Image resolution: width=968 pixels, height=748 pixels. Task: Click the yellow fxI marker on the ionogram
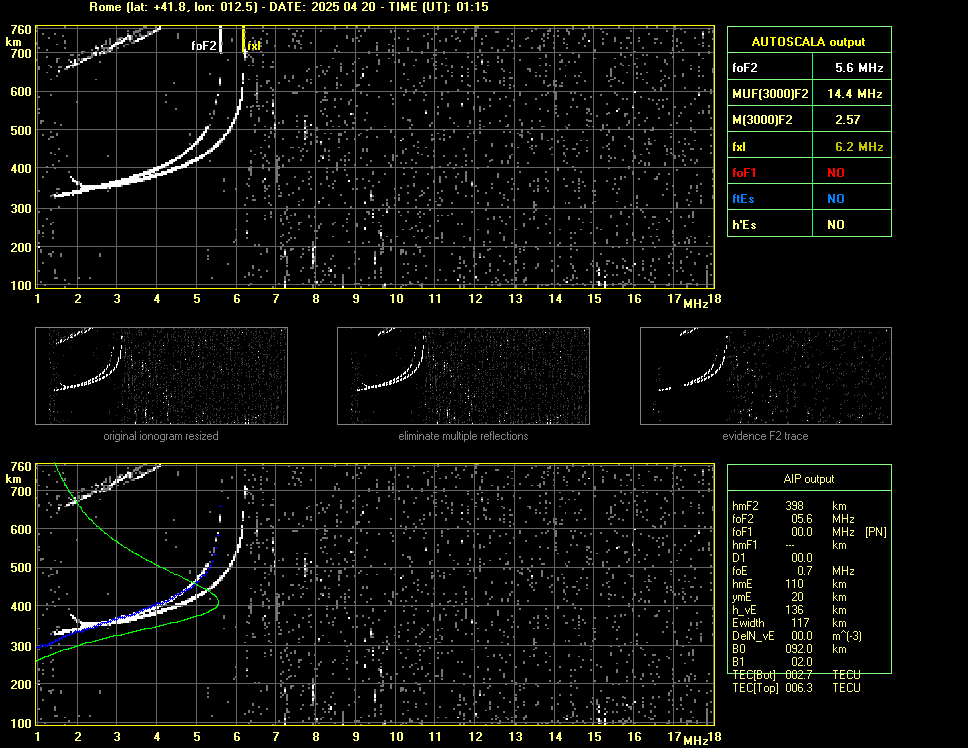(x=253, y=46)
